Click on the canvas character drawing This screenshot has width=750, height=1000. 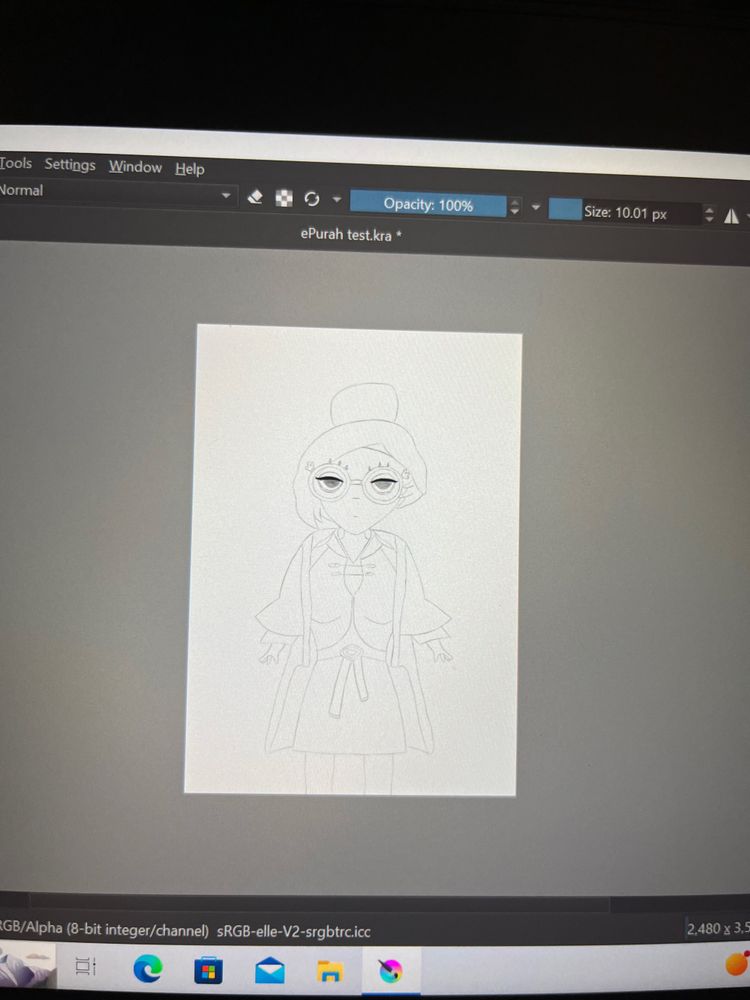[353, 588]
